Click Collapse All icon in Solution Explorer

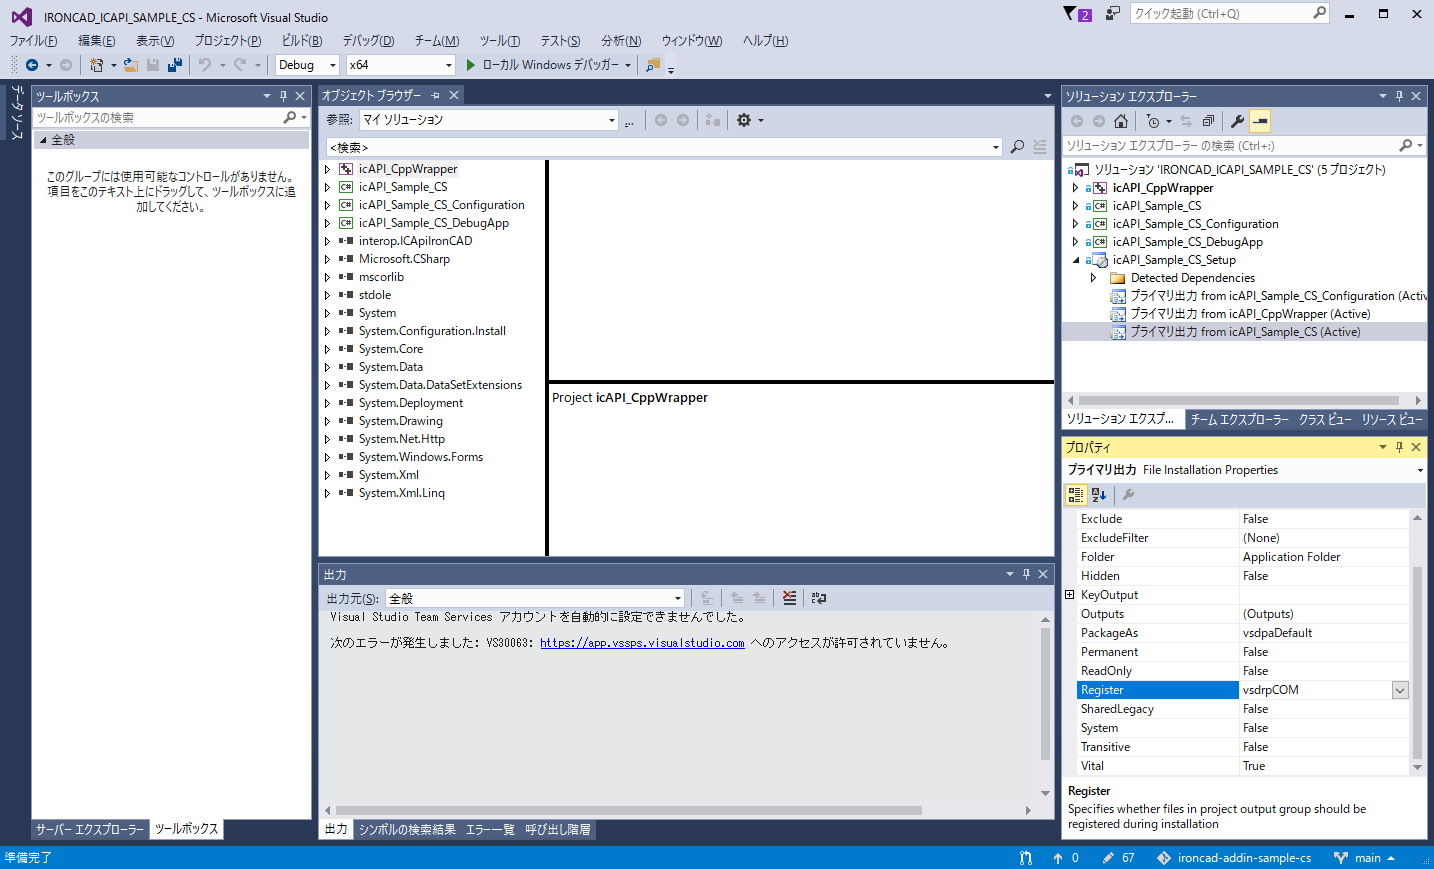click(1208, 121)
